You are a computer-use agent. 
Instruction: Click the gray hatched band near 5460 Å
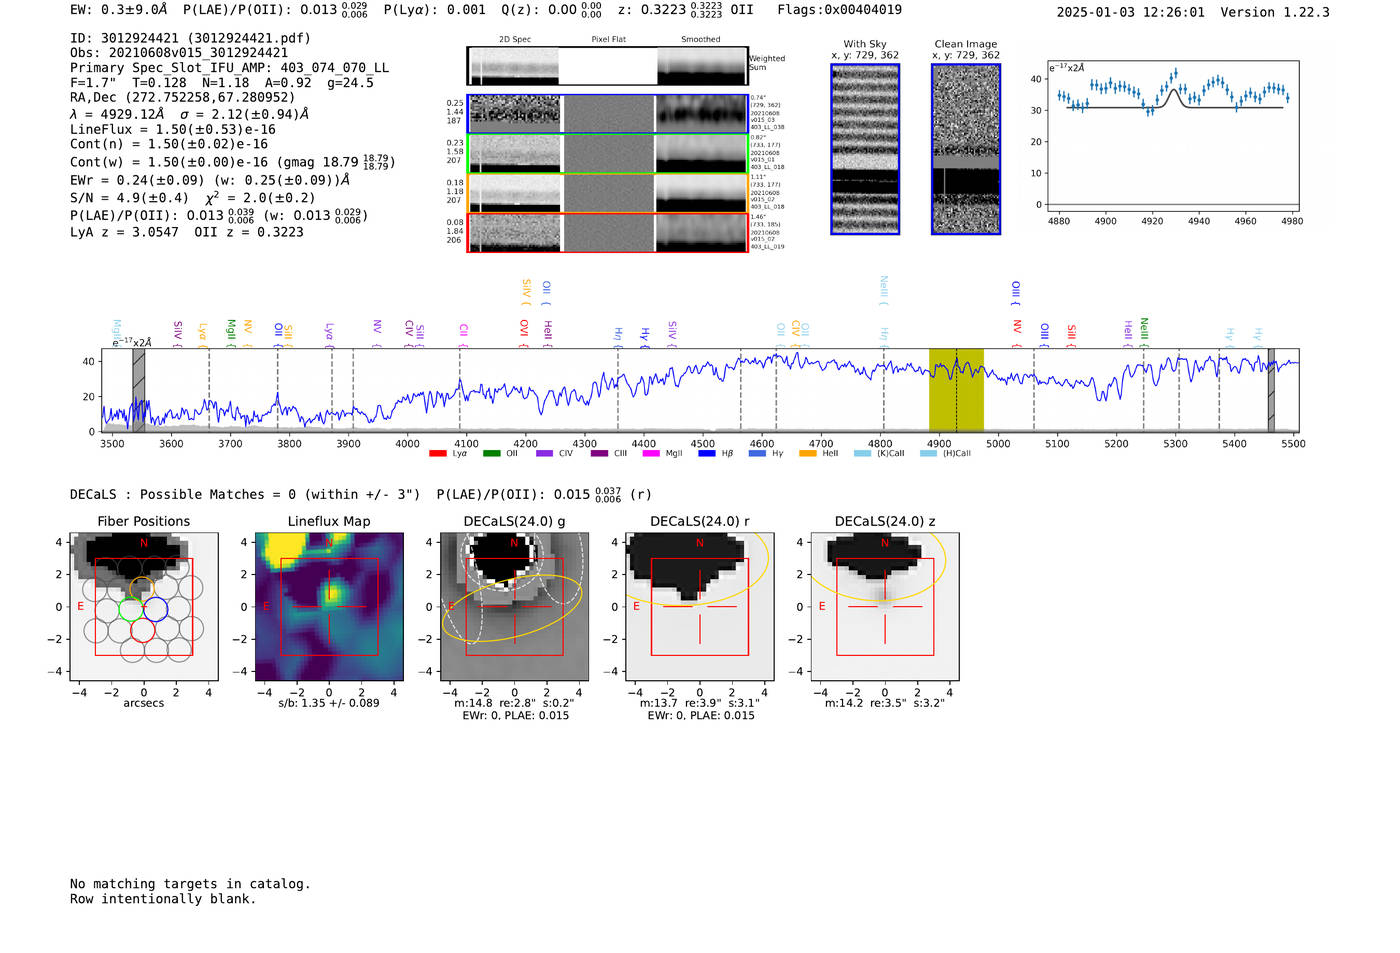point(1271,390)
